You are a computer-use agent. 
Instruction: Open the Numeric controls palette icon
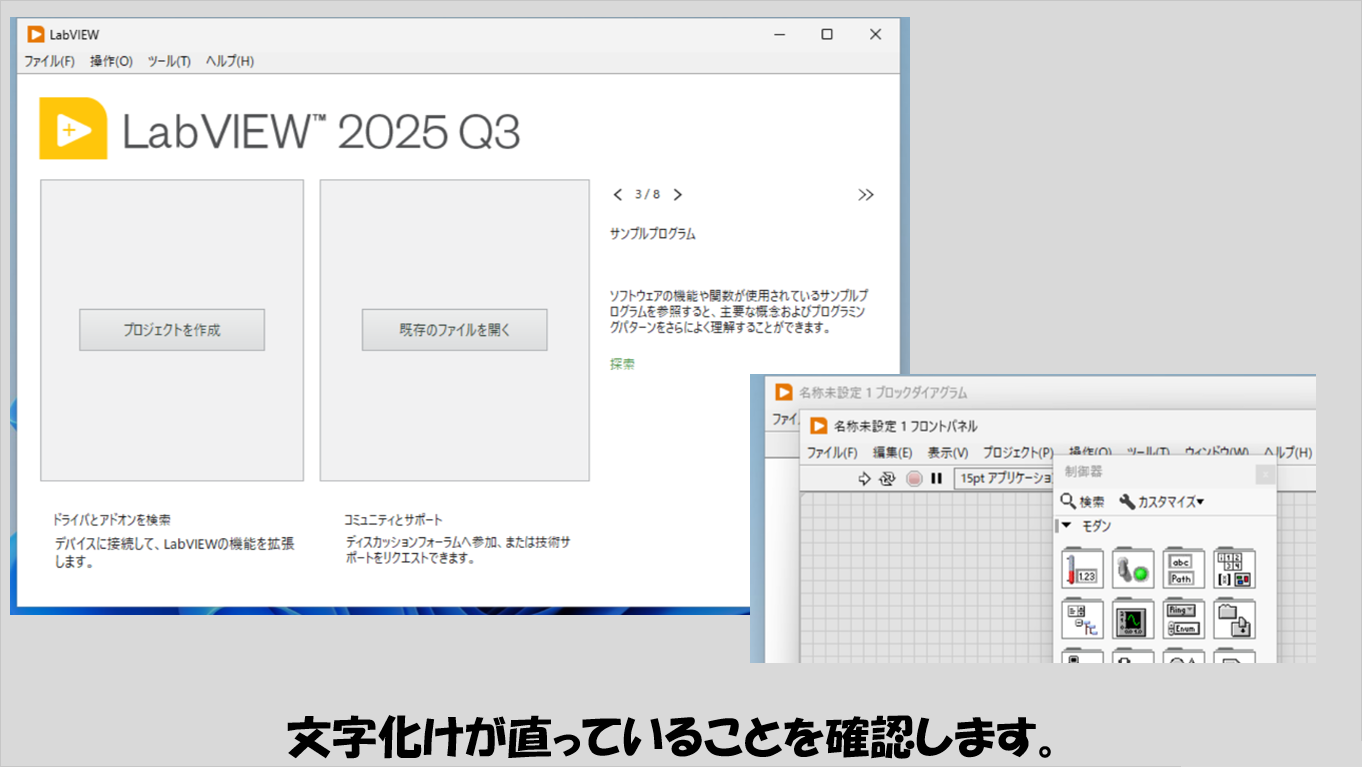click(1082, 569)
